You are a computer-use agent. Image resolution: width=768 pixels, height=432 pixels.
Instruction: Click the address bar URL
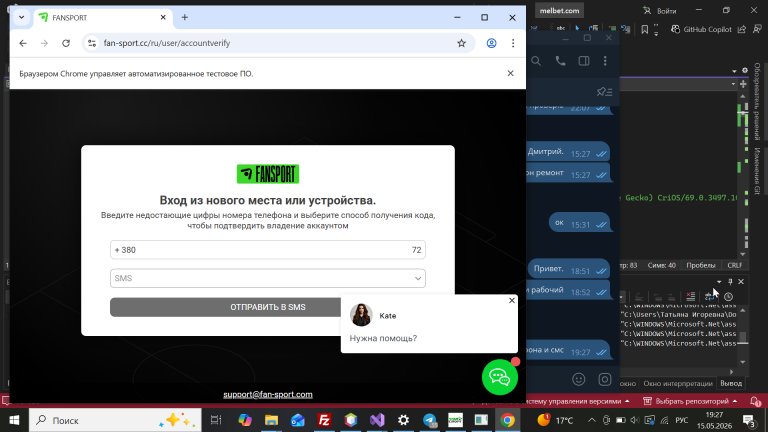click(x=167, y=43)
